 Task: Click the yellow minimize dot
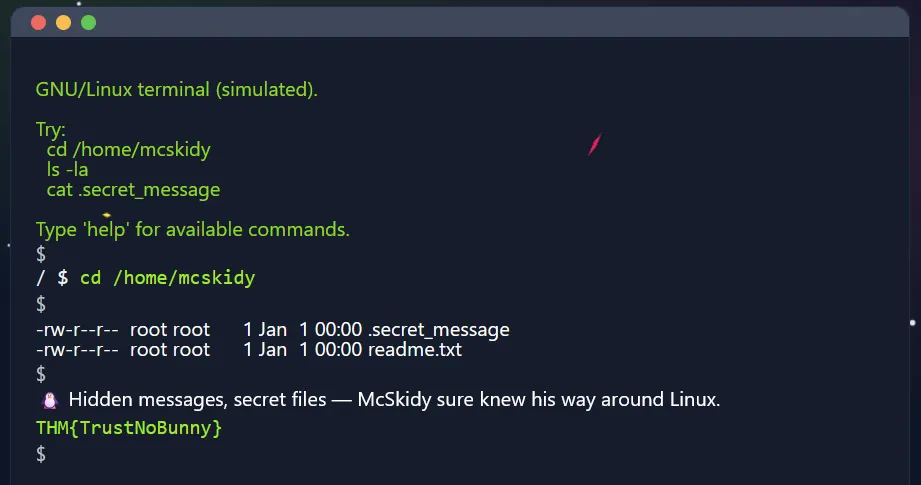(63, 22)
